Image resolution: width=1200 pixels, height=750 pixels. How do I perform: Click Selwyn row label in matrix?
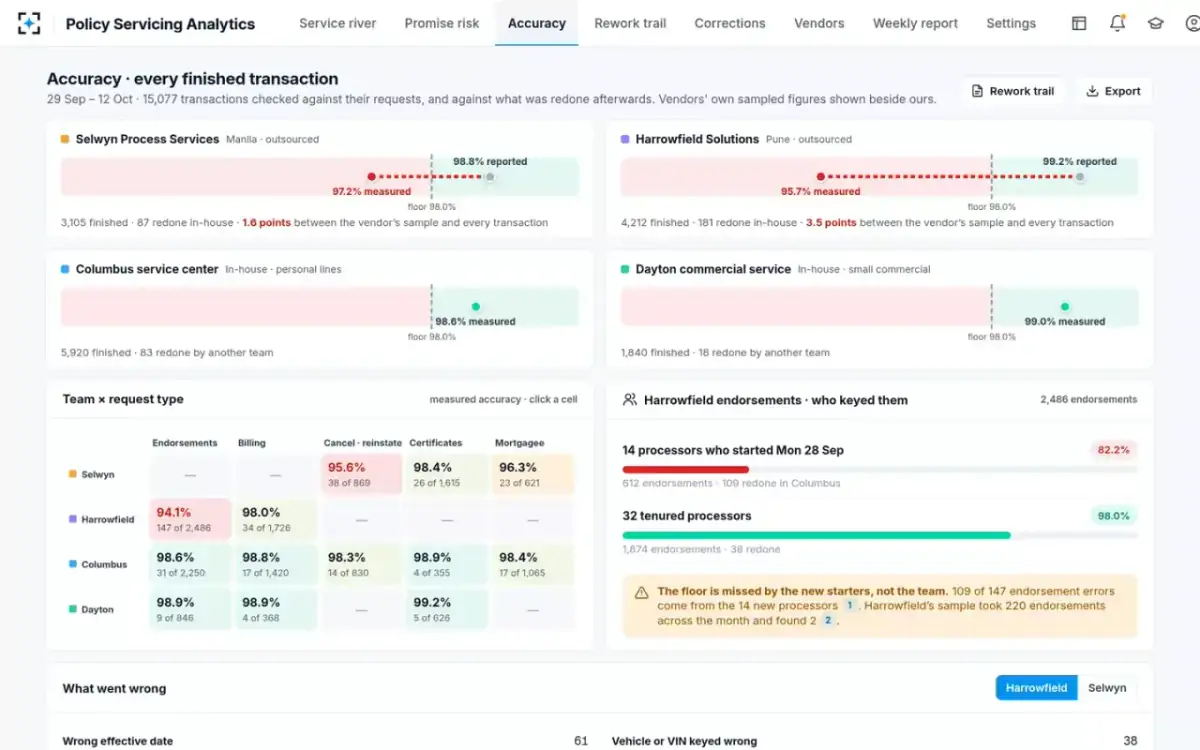click(91, 475)
